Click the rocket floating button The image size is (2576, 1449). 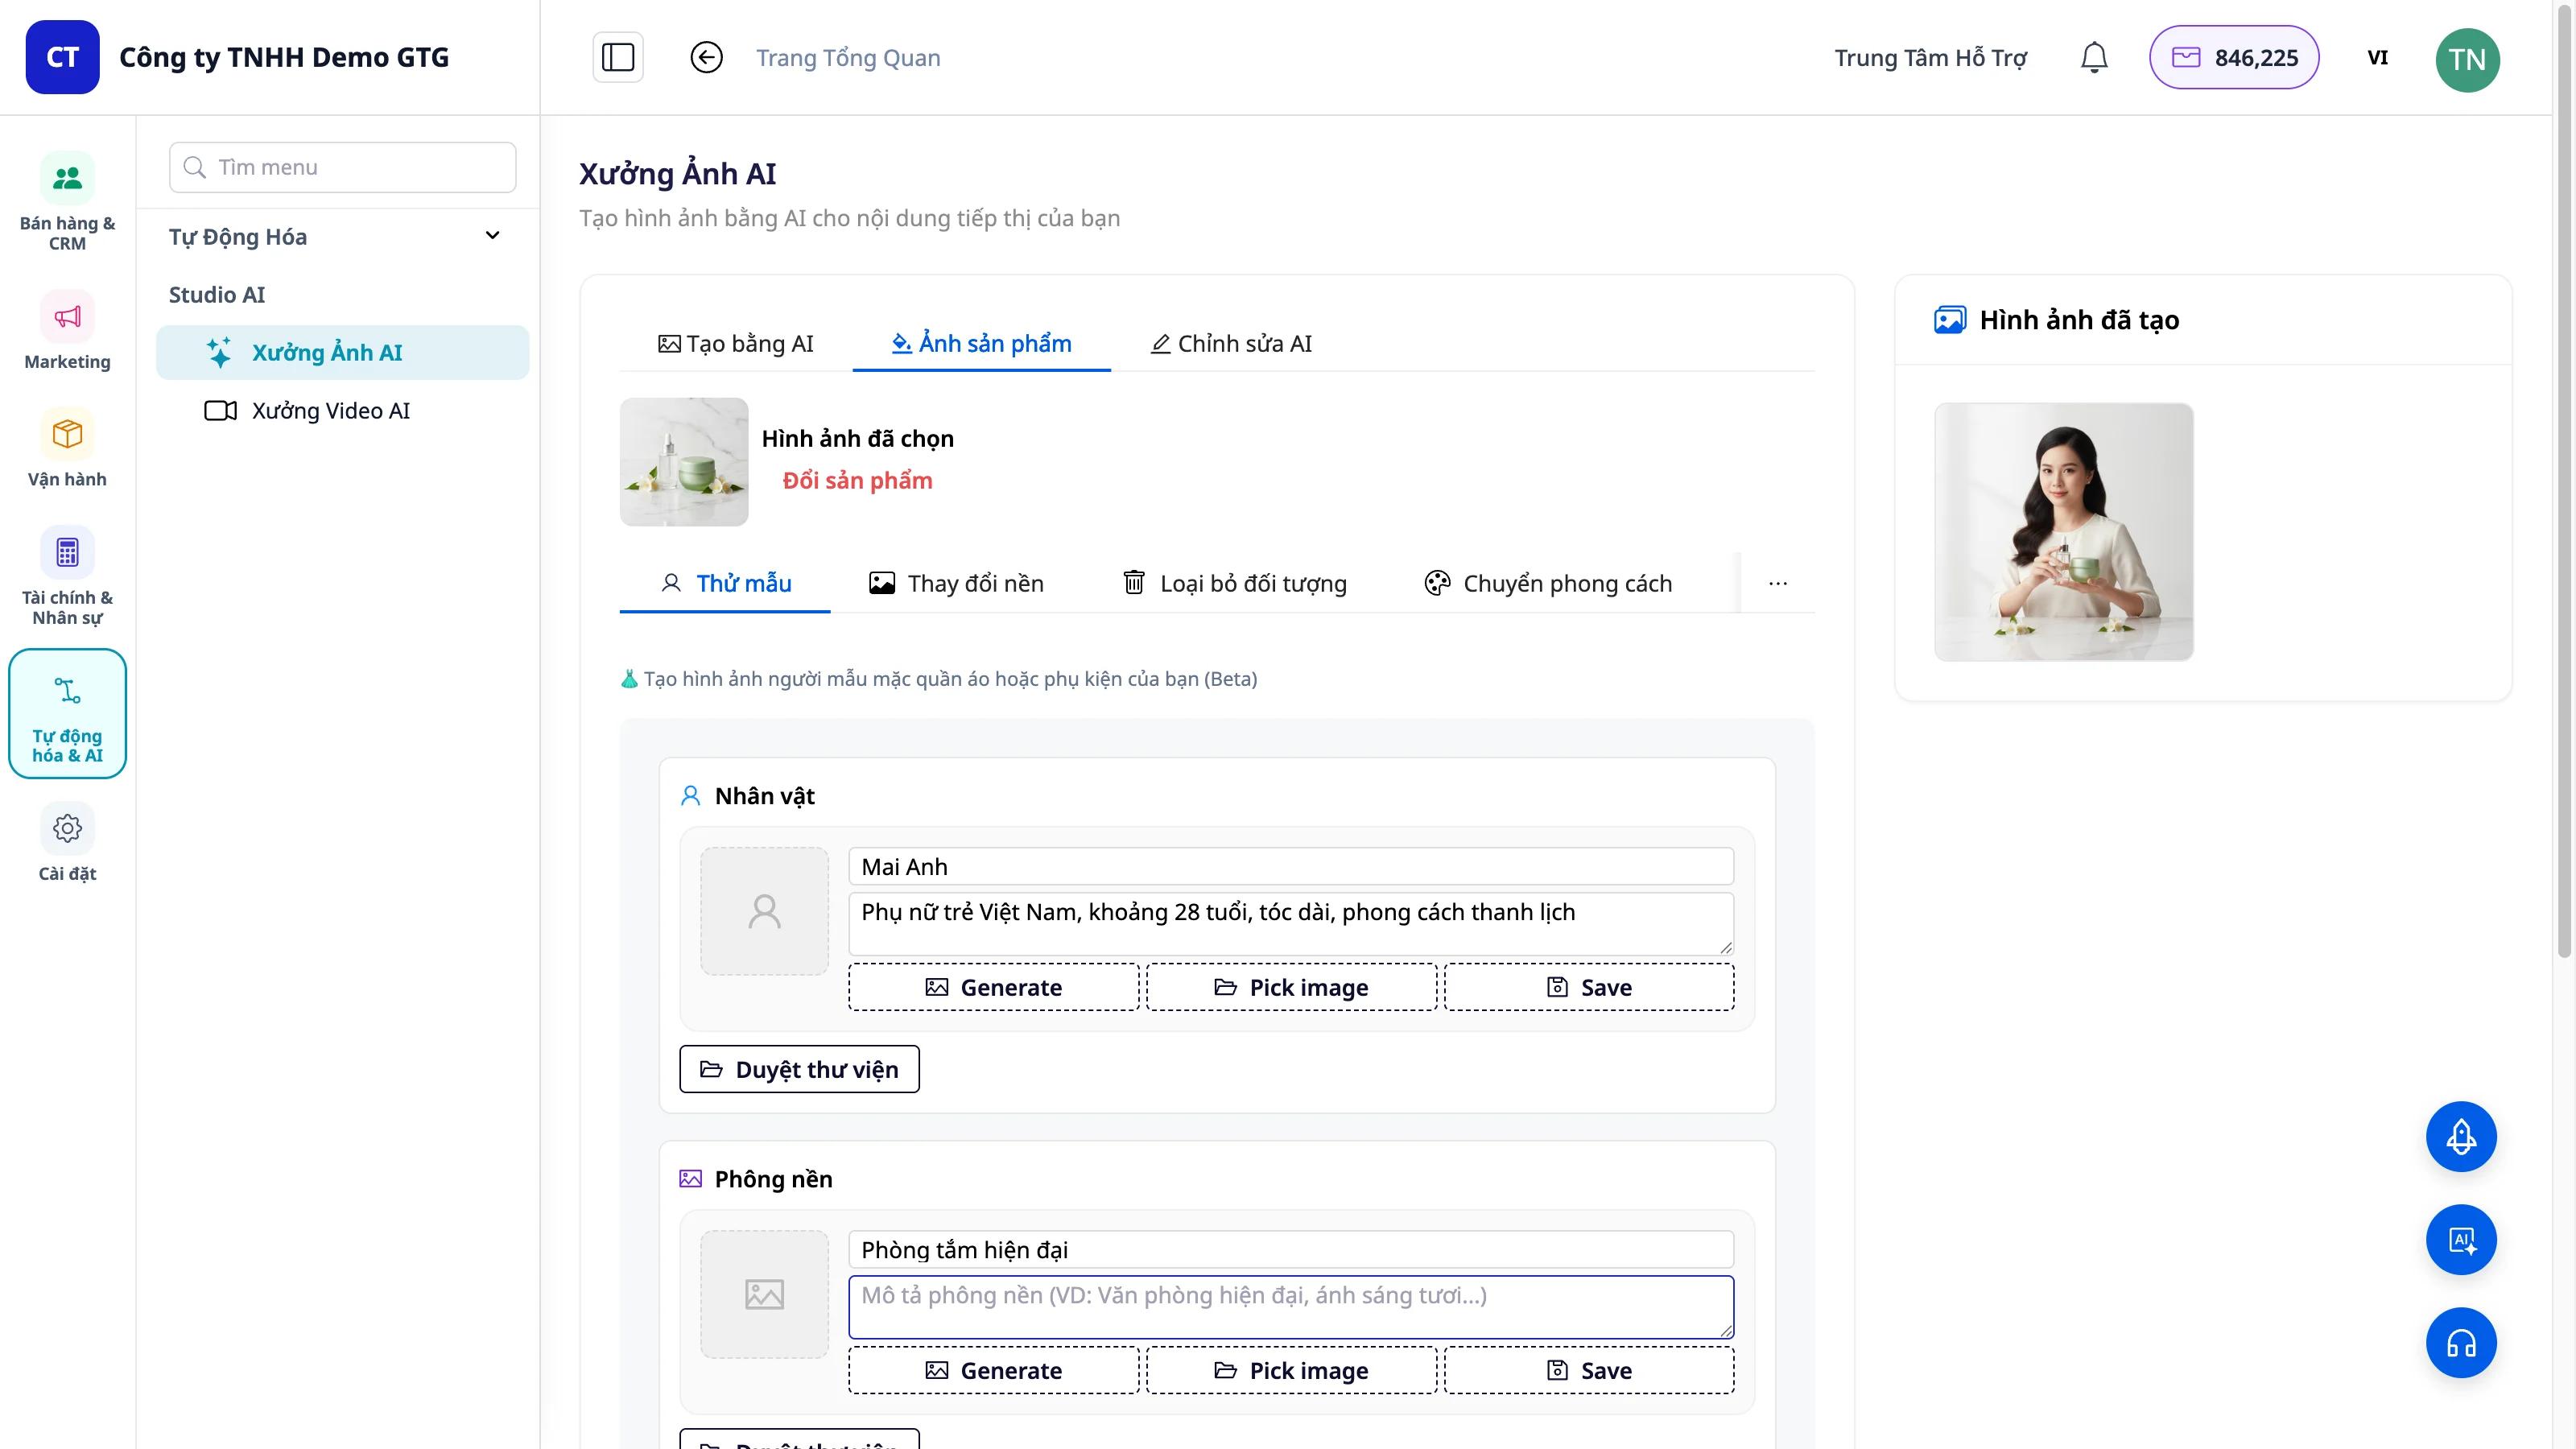[x=2461, y=1136]
